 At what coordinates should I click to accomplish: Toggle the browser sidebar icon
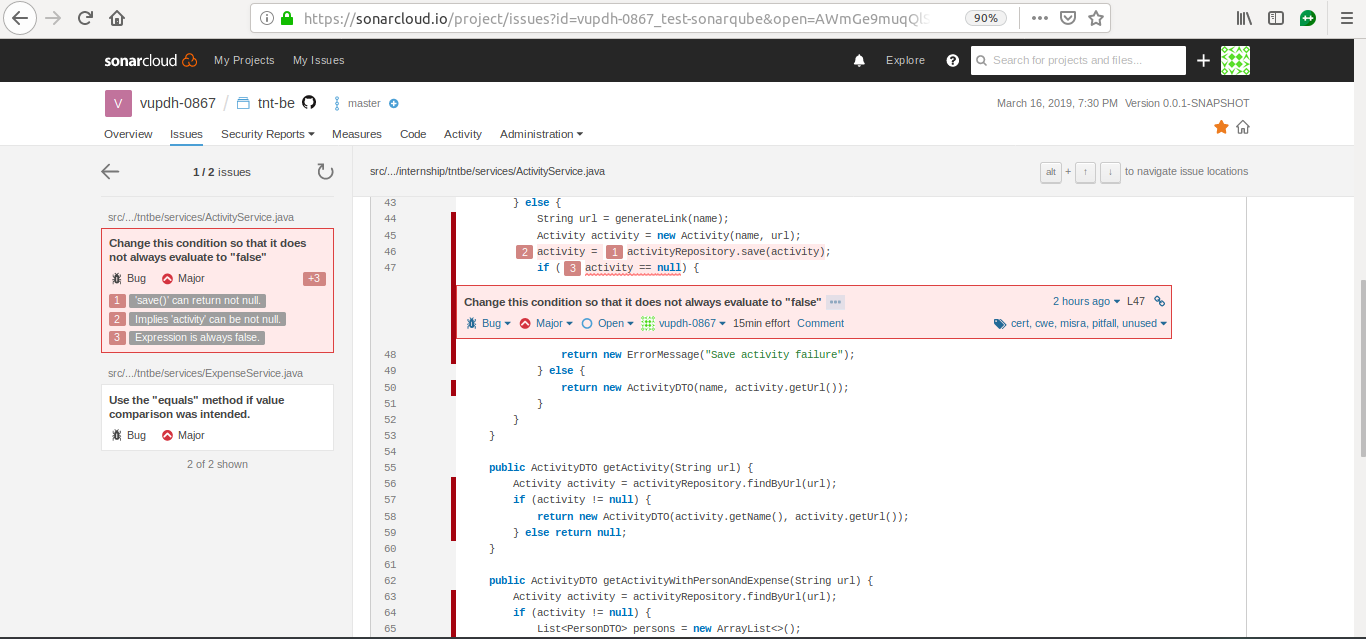pyautogui.click(x=1276, y=18)
